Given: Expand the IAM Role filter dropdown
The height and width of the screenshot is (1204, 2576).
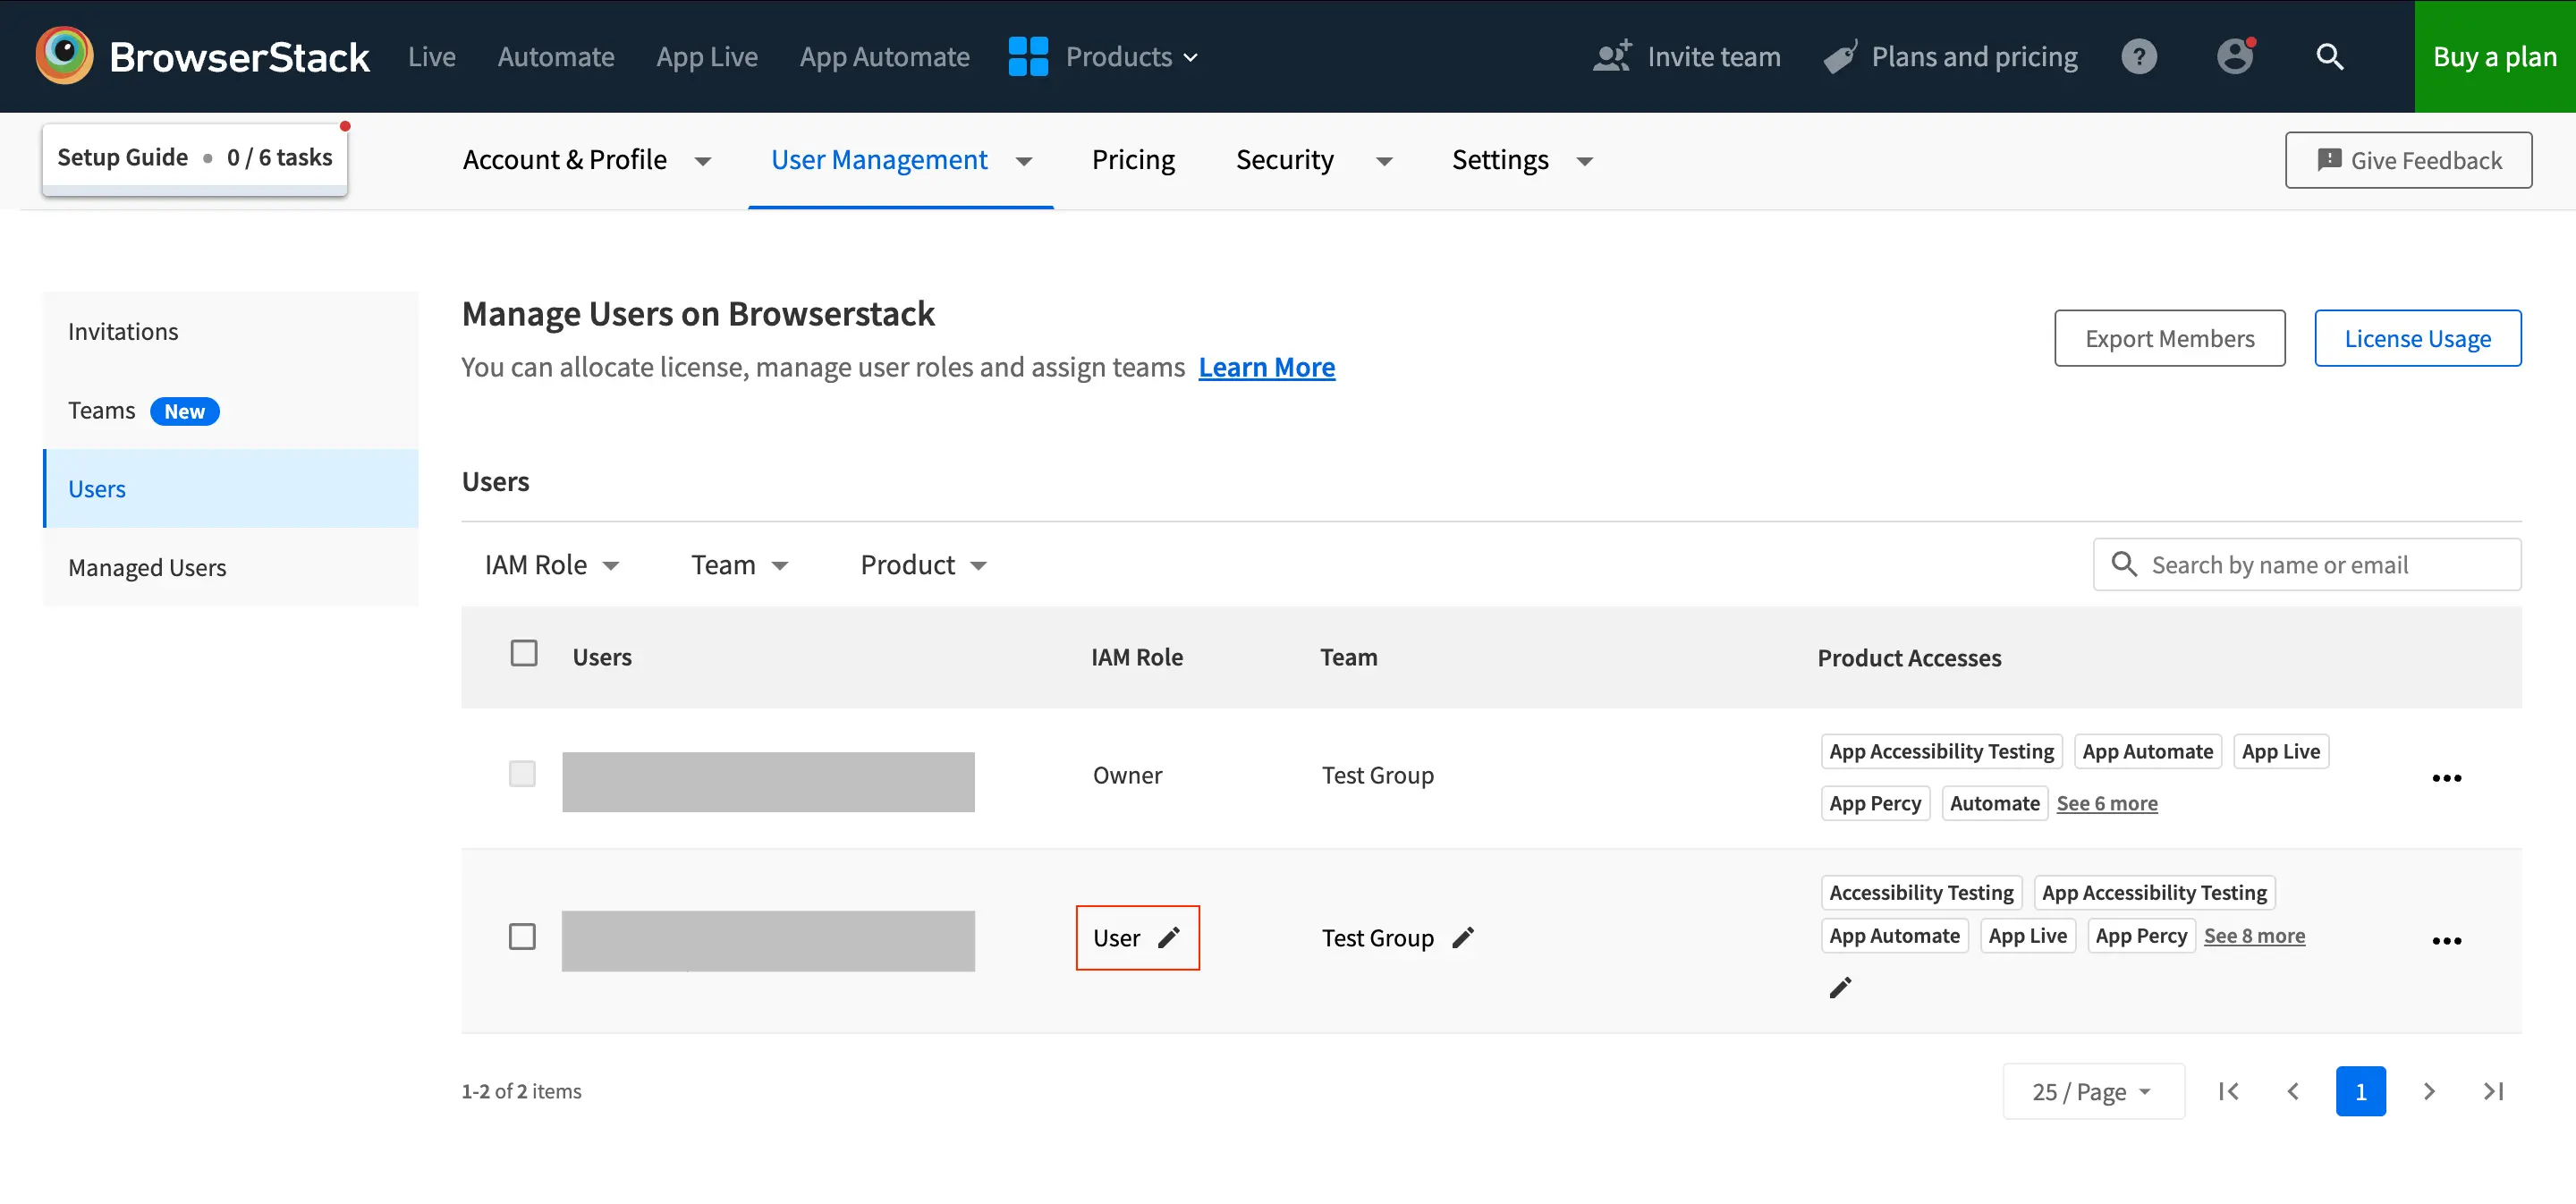Looking at the screenshot, I should click(548, 564).
